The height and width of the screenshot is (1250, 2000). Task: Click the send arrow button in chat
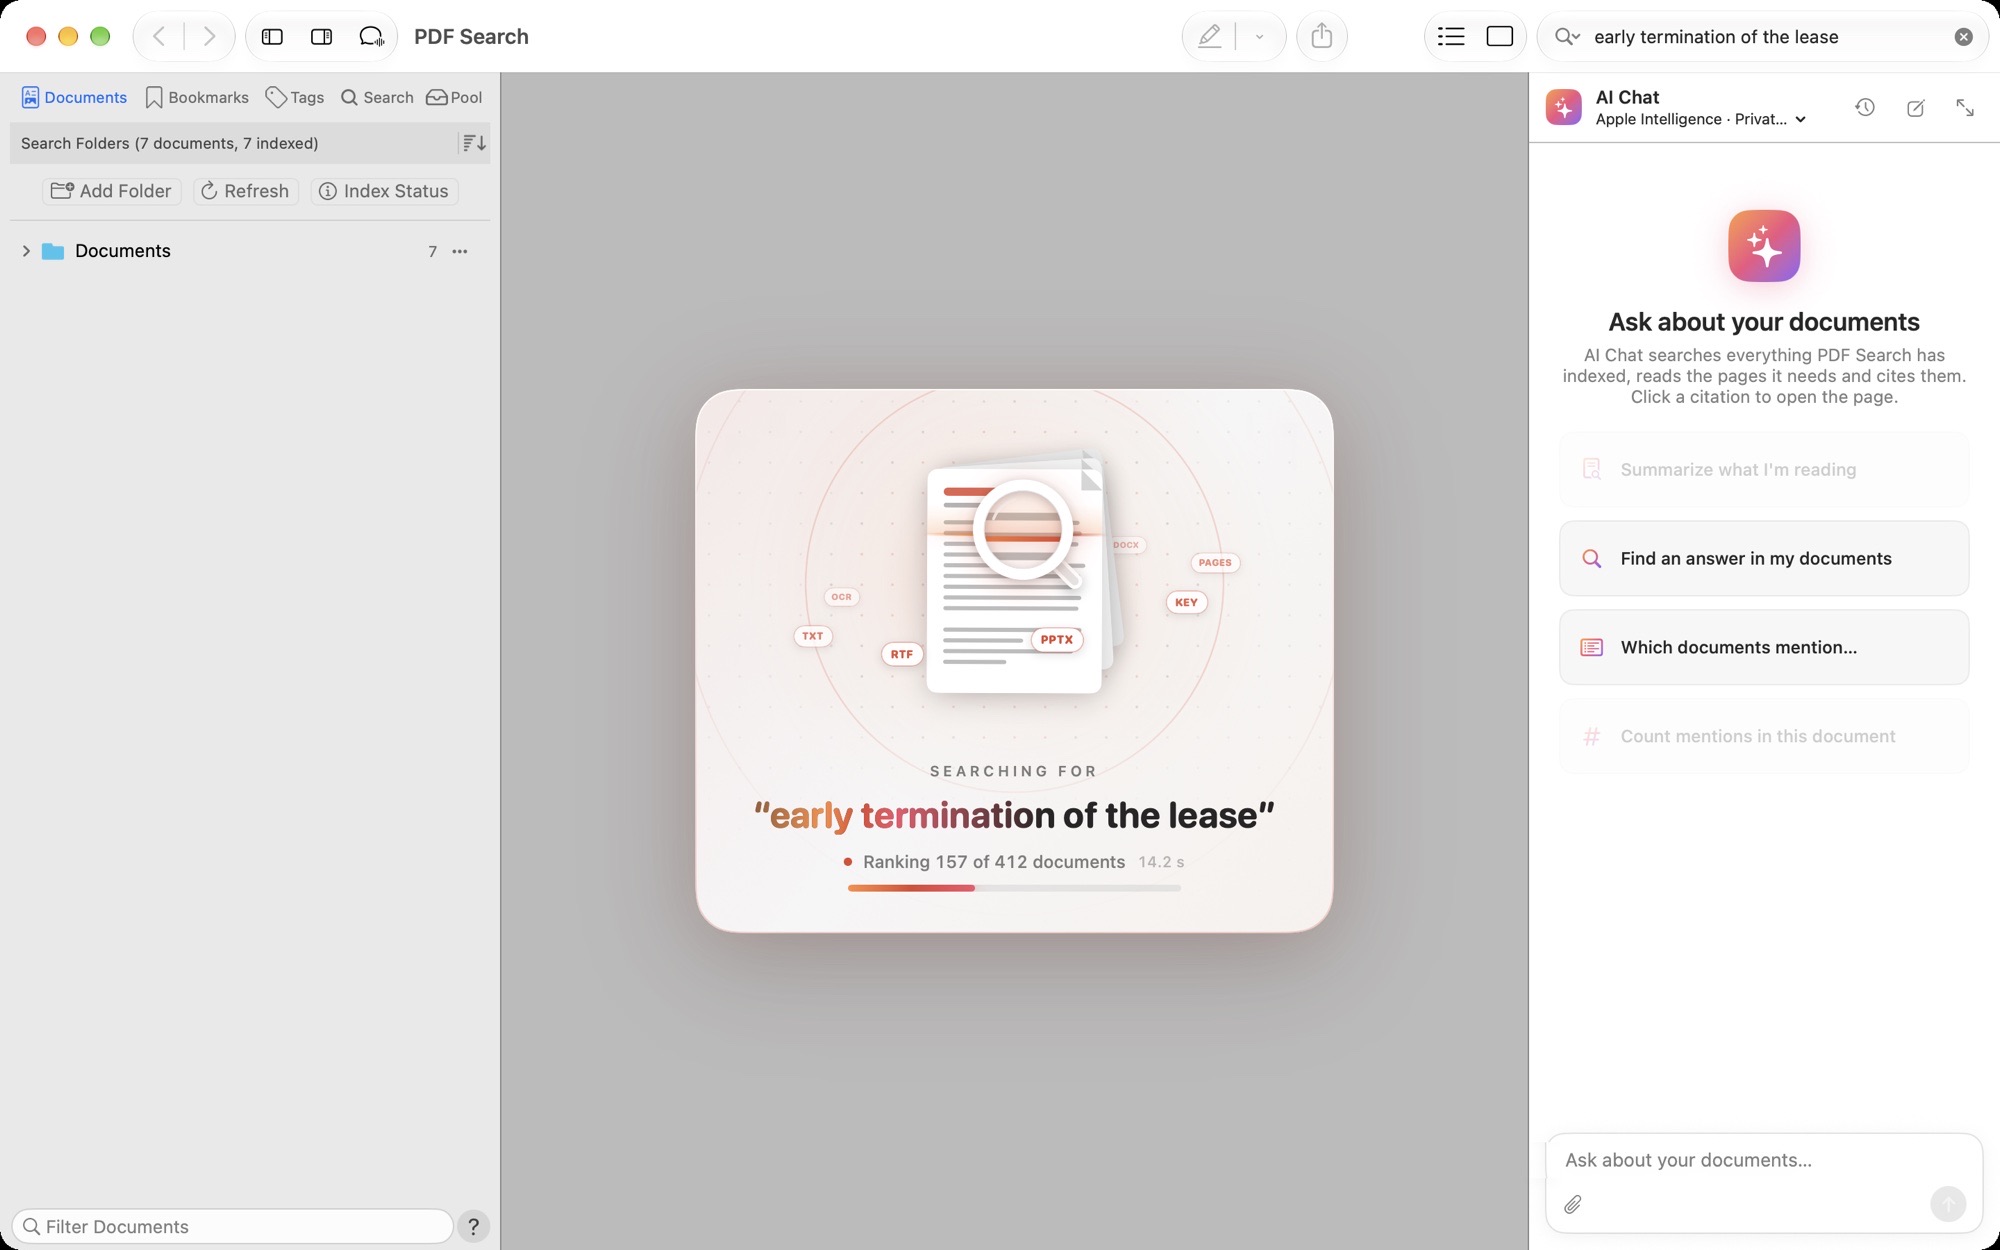[x=1948, y=1204]
